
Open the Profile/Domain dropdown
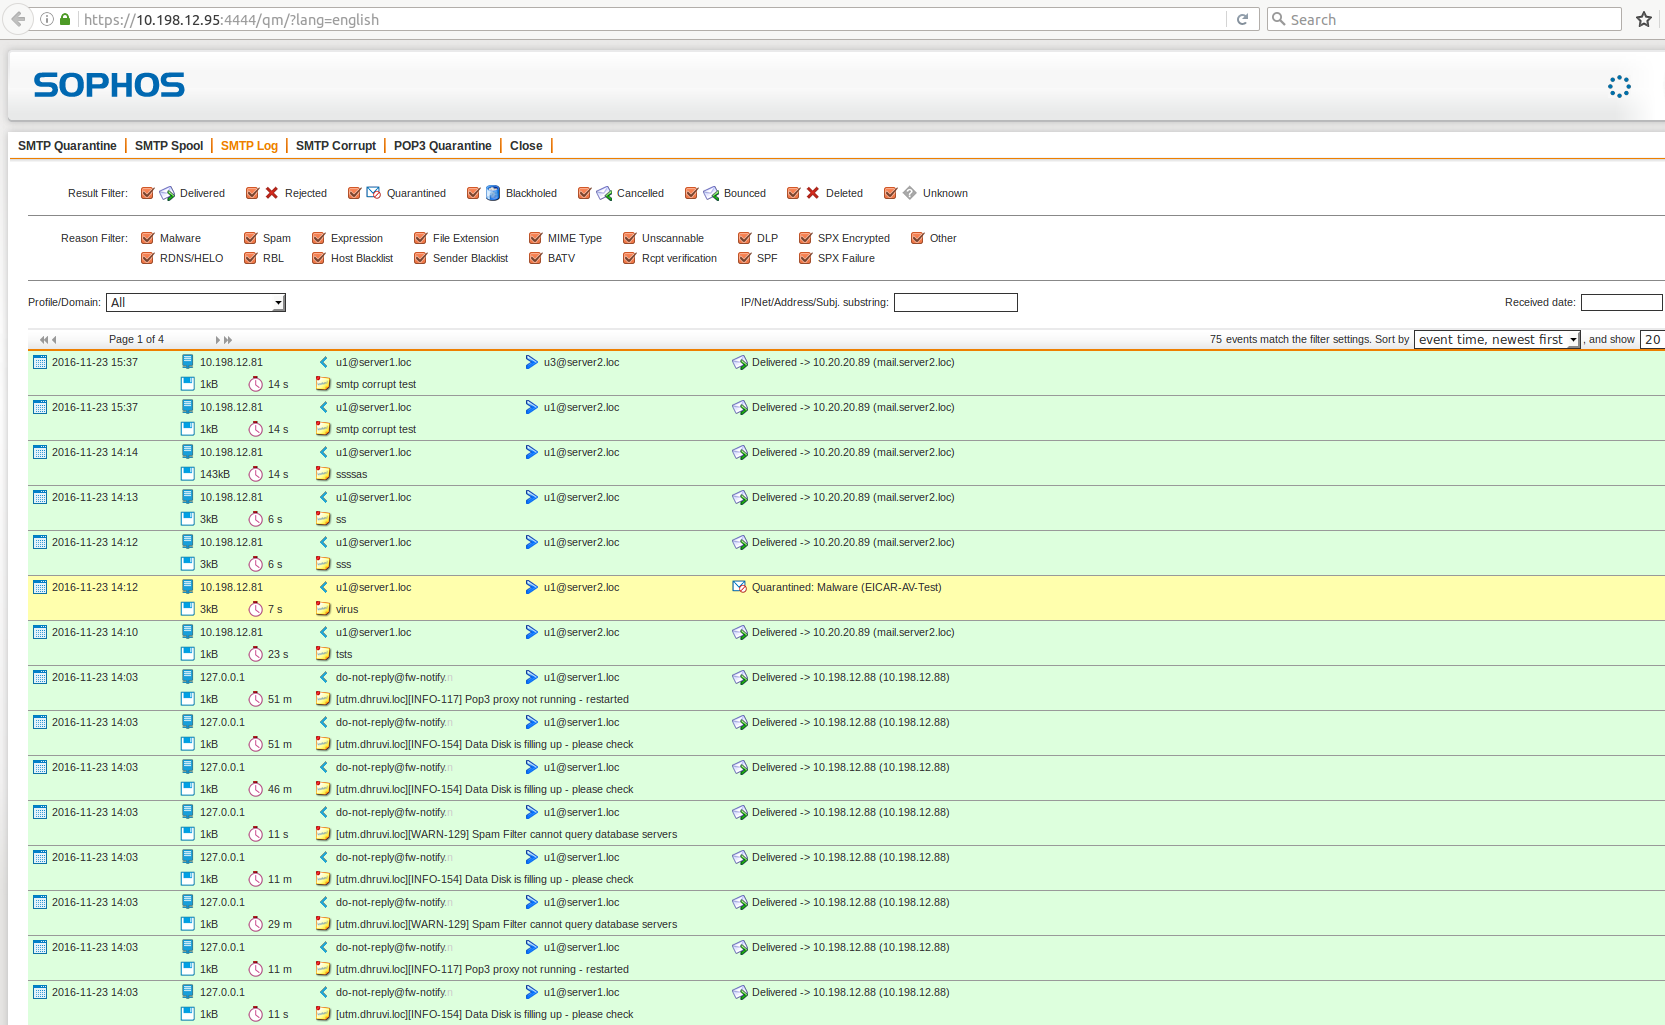coord(196,302)
